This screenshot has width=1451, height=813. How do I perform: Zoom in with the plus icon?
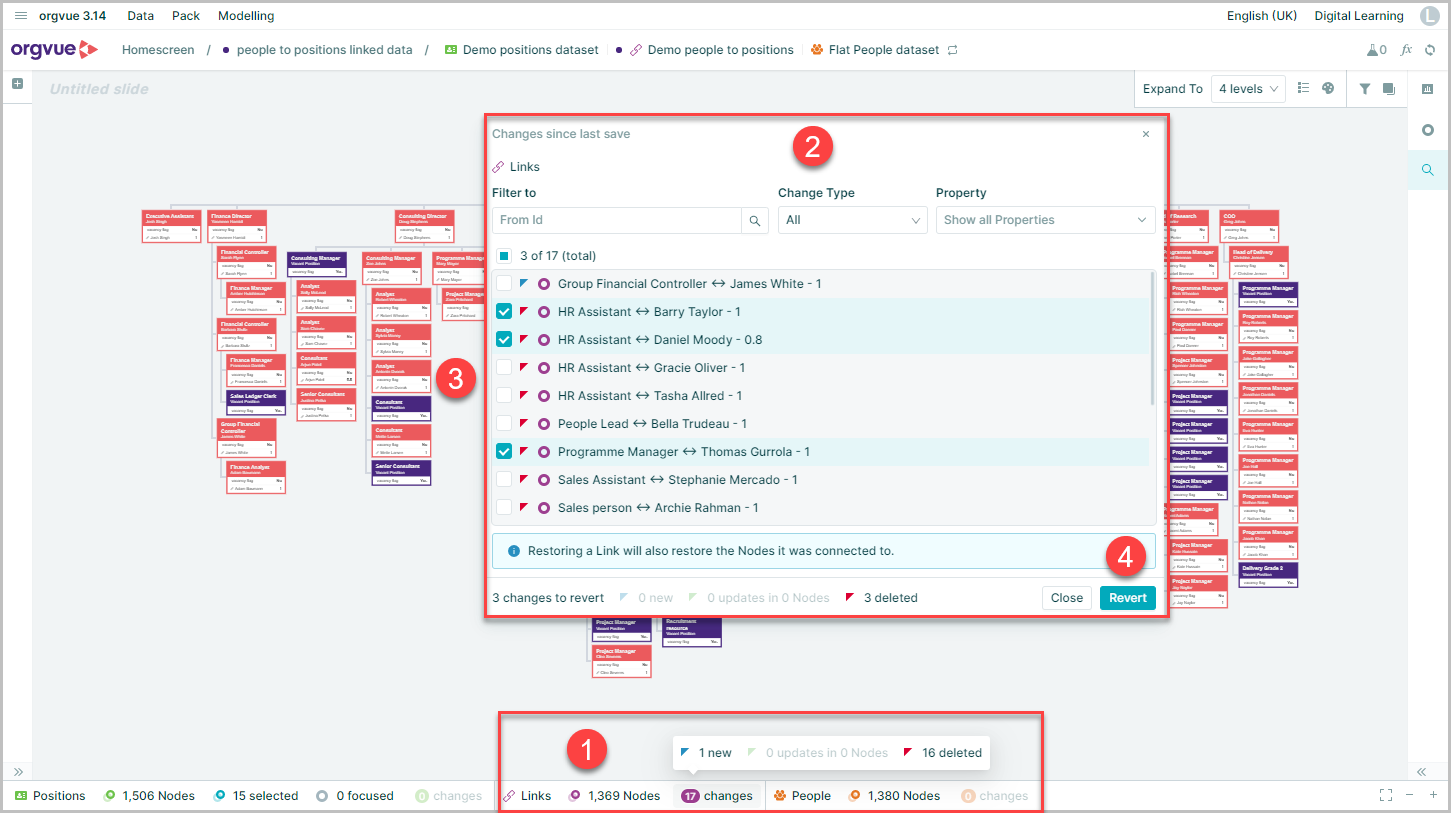point(1433,795)
